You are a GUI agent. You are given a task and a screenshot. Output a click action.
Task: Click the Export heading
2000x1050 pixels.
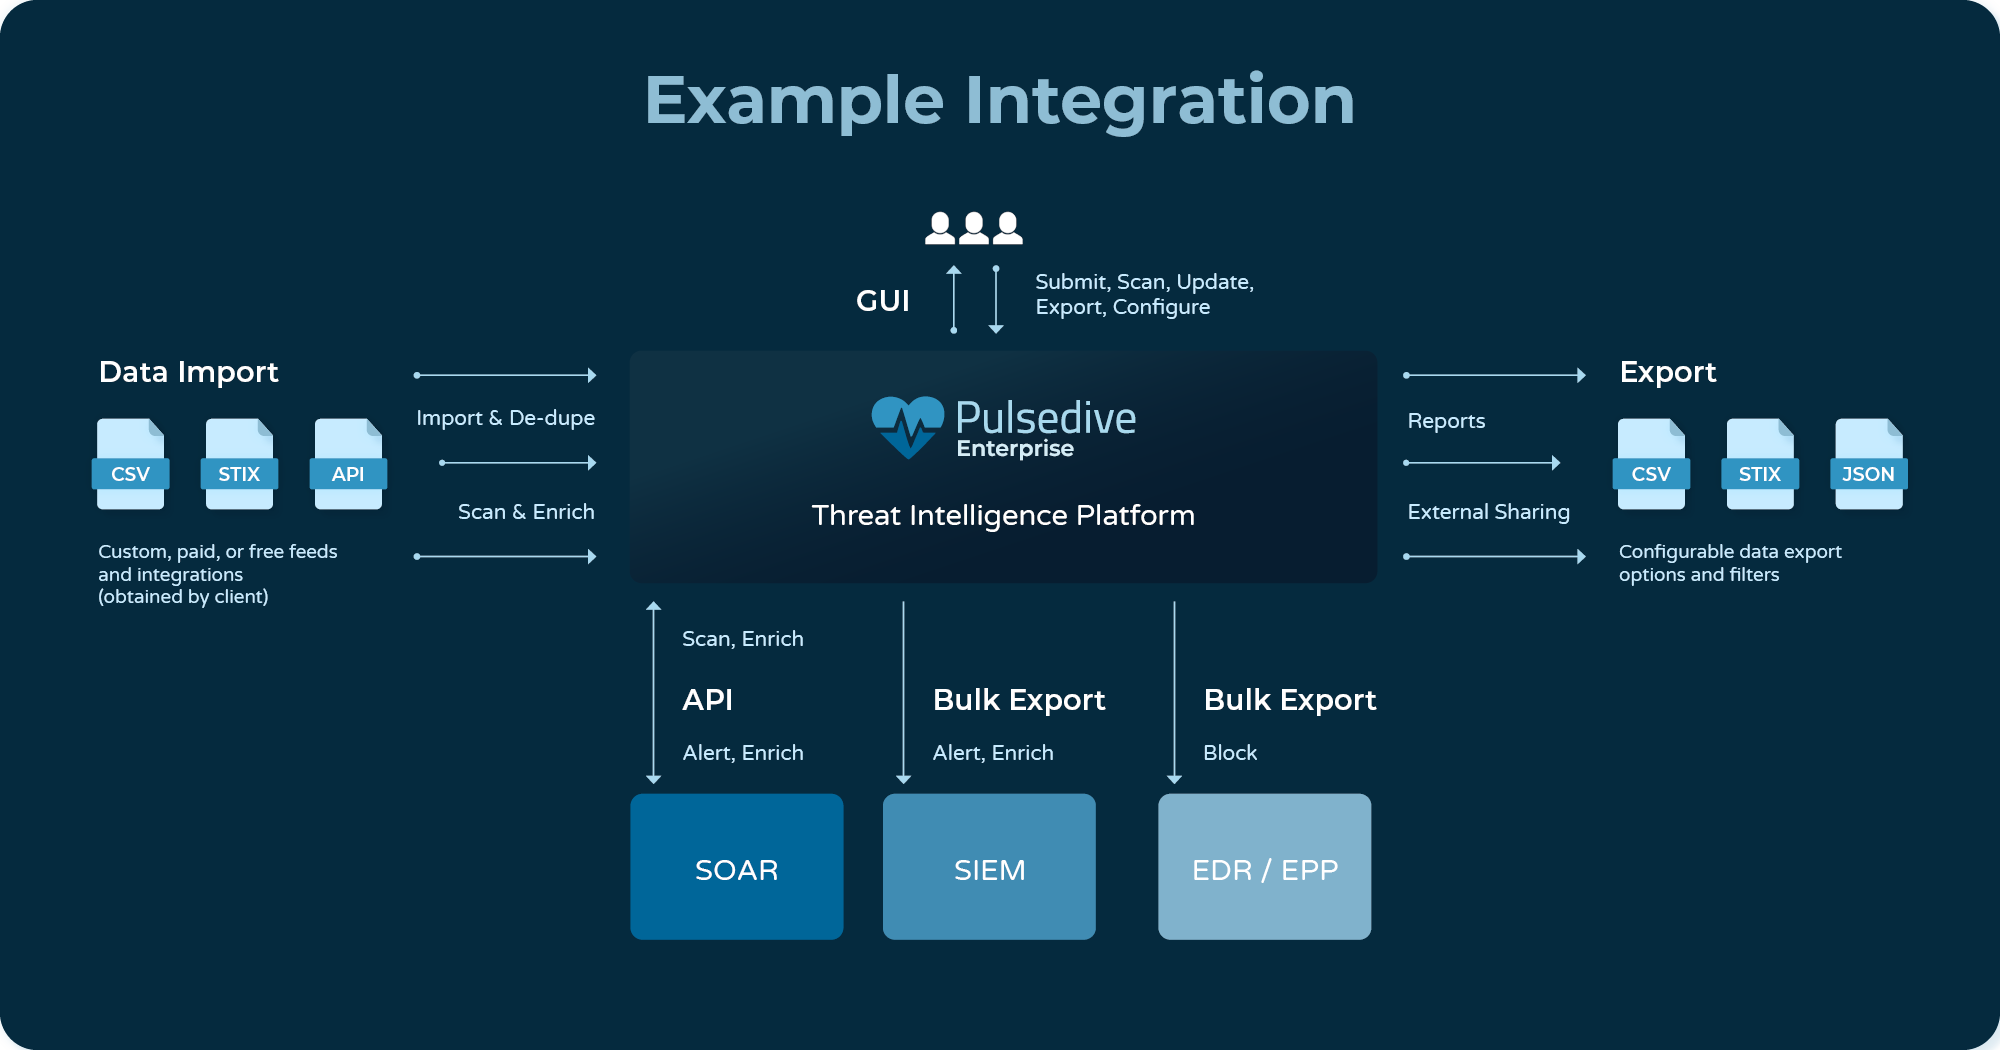click(1668, 372)
